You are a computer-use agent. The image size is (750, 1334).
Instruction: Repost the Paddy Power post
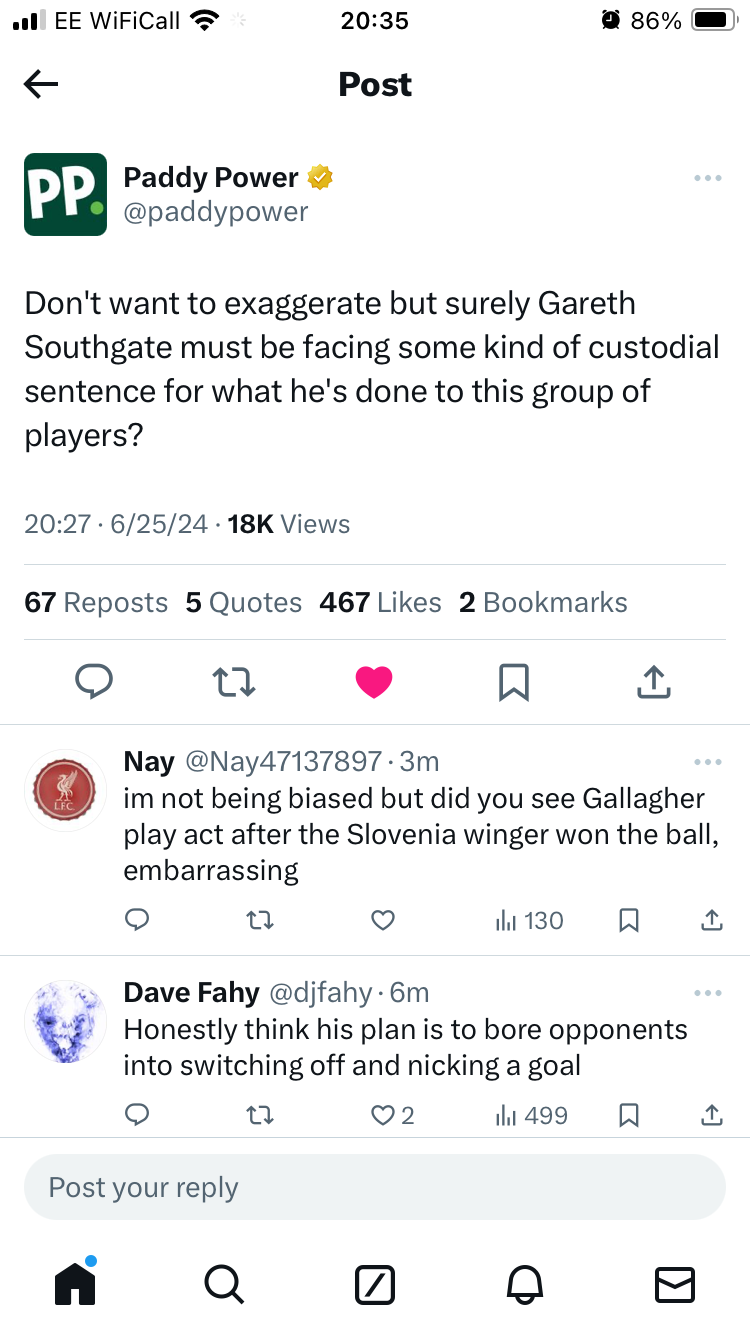(x=235, y=682)
